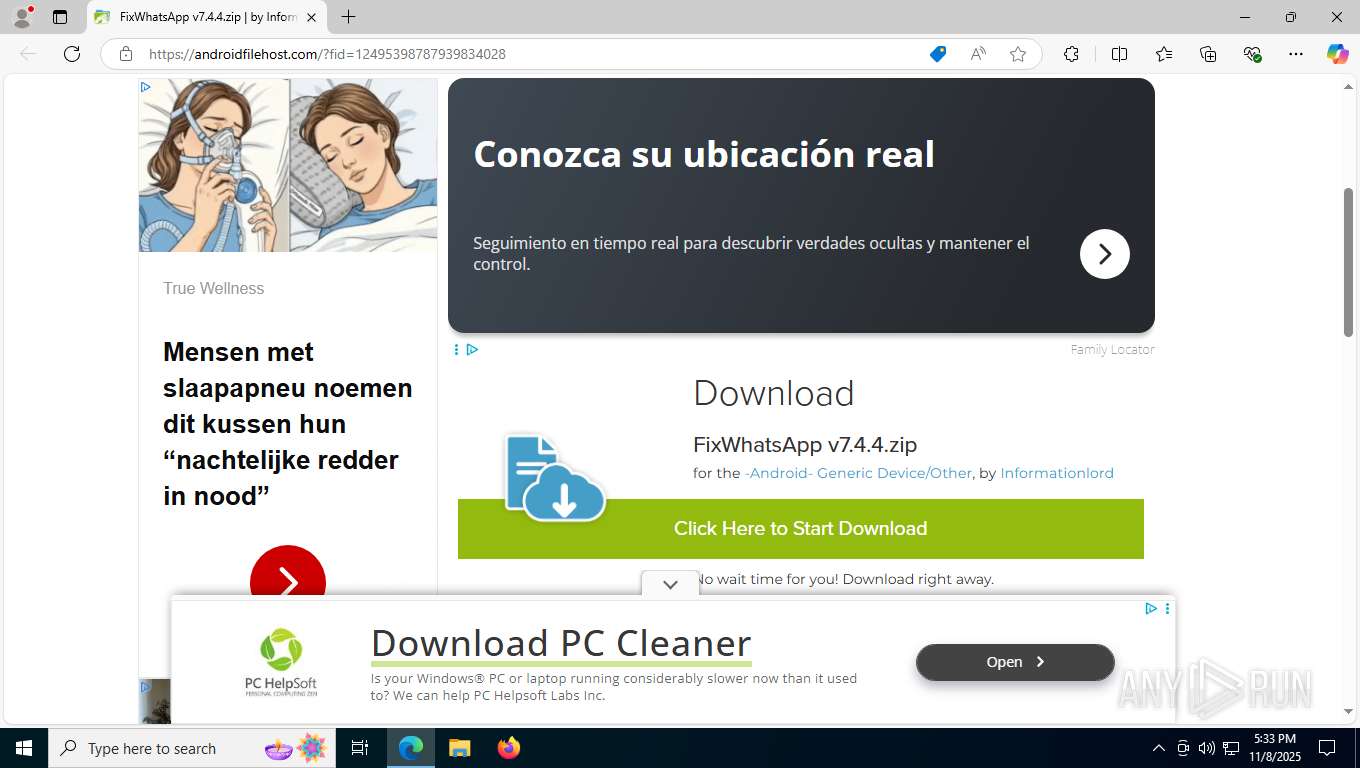Click AdChoices triangle below Family Locator banner
The width and height of the screenshot is (1360, 768).
tap(472, 349)
